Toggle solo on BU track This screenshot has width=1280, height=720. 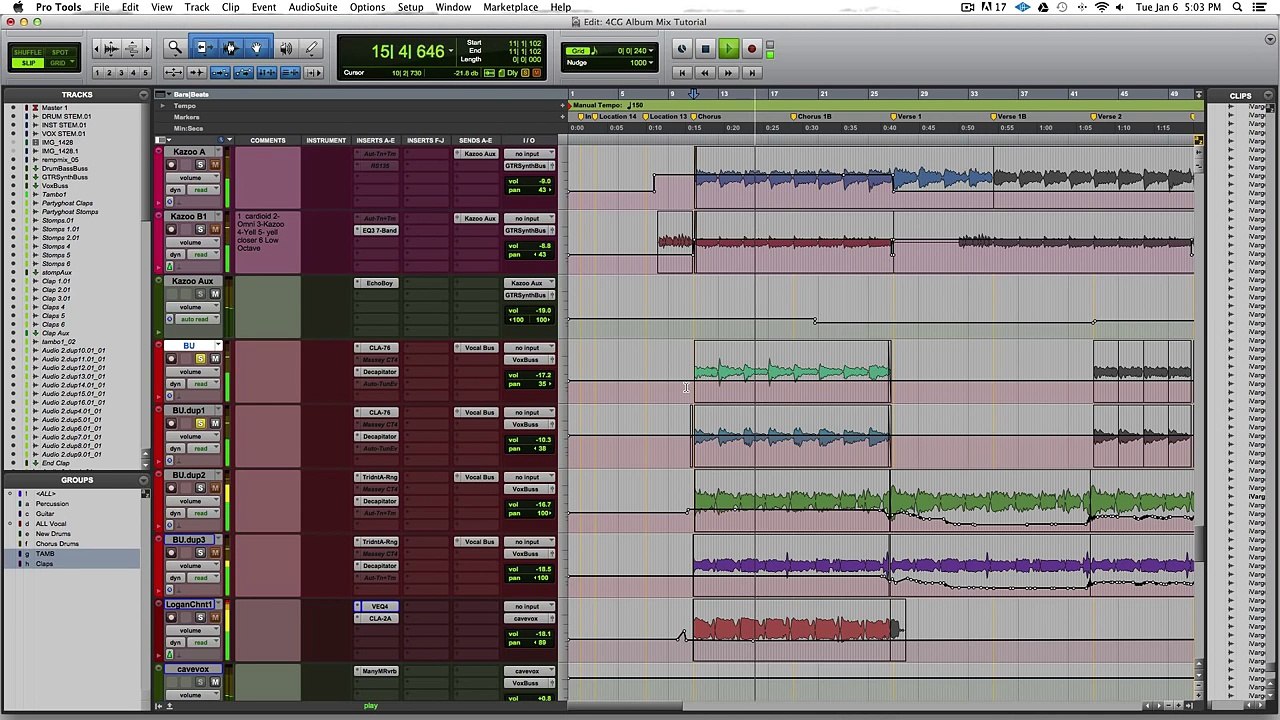[x=200, y=359]
